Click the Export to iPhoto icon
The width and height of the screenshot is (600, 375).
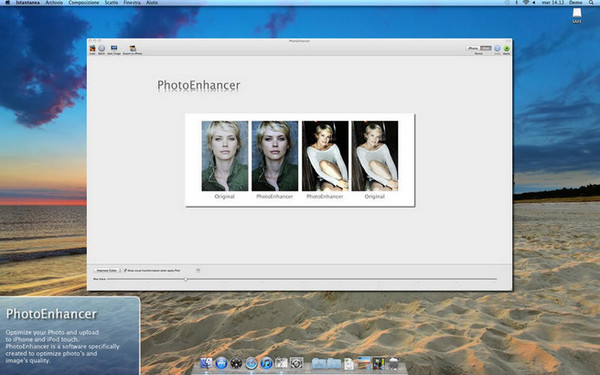coord(133,48)
